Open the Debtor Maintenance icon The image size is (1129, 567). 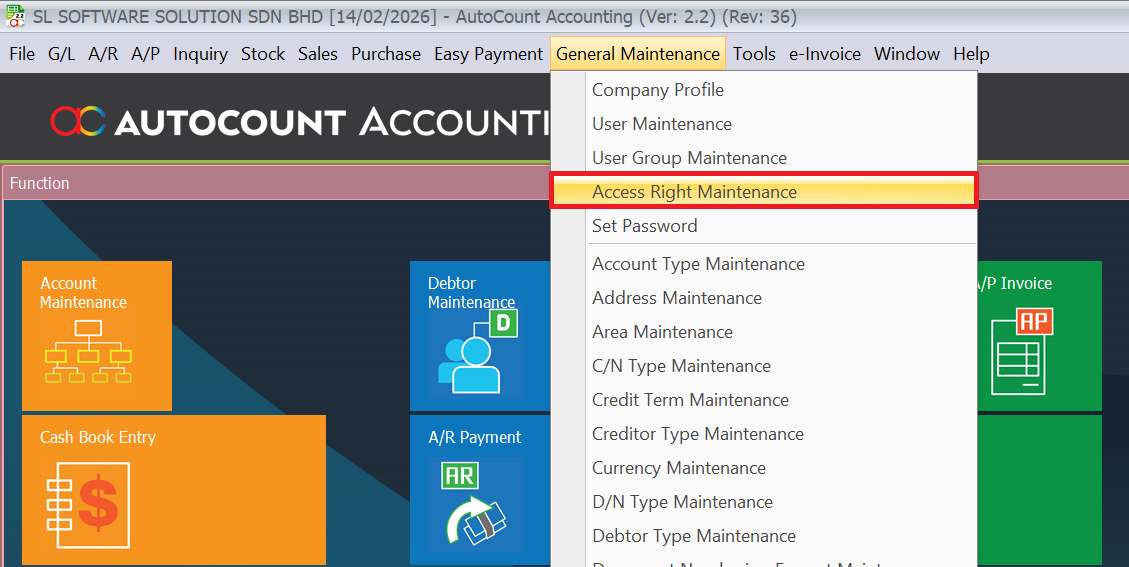click(476, 353)
